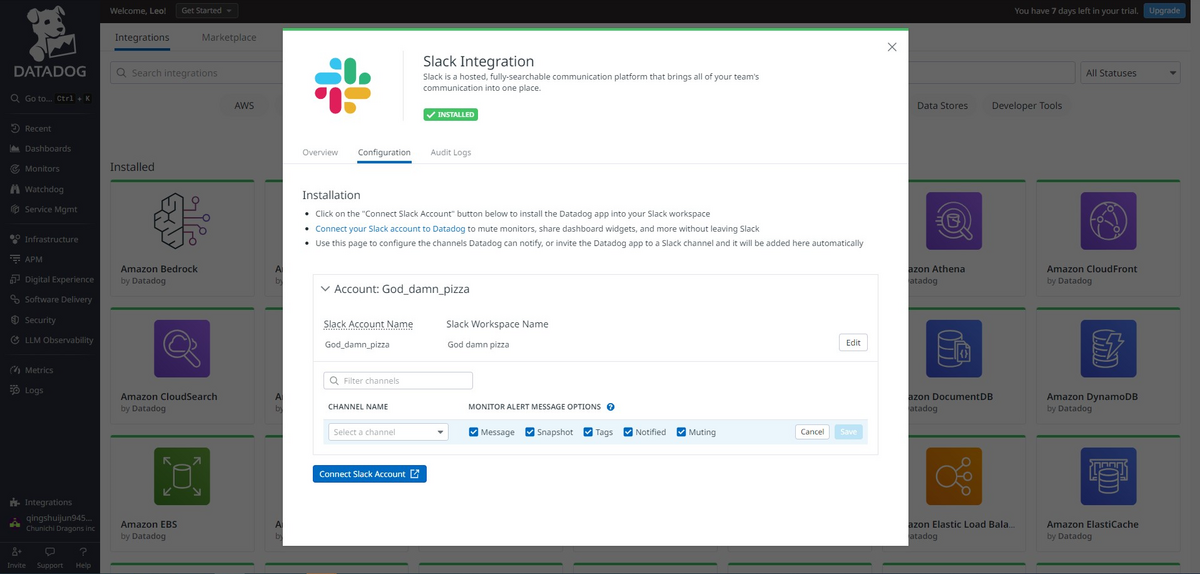1200x574 pixels.
Task: Toggle the Message checkbox
Action: coord(474,432)
